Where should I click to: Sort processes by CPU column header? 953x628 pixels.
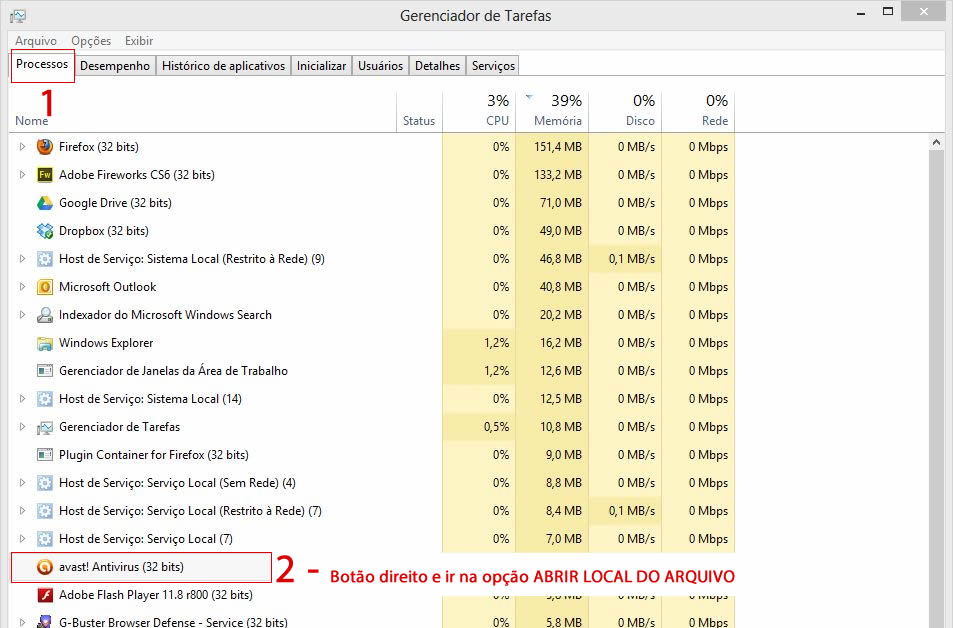497,120
